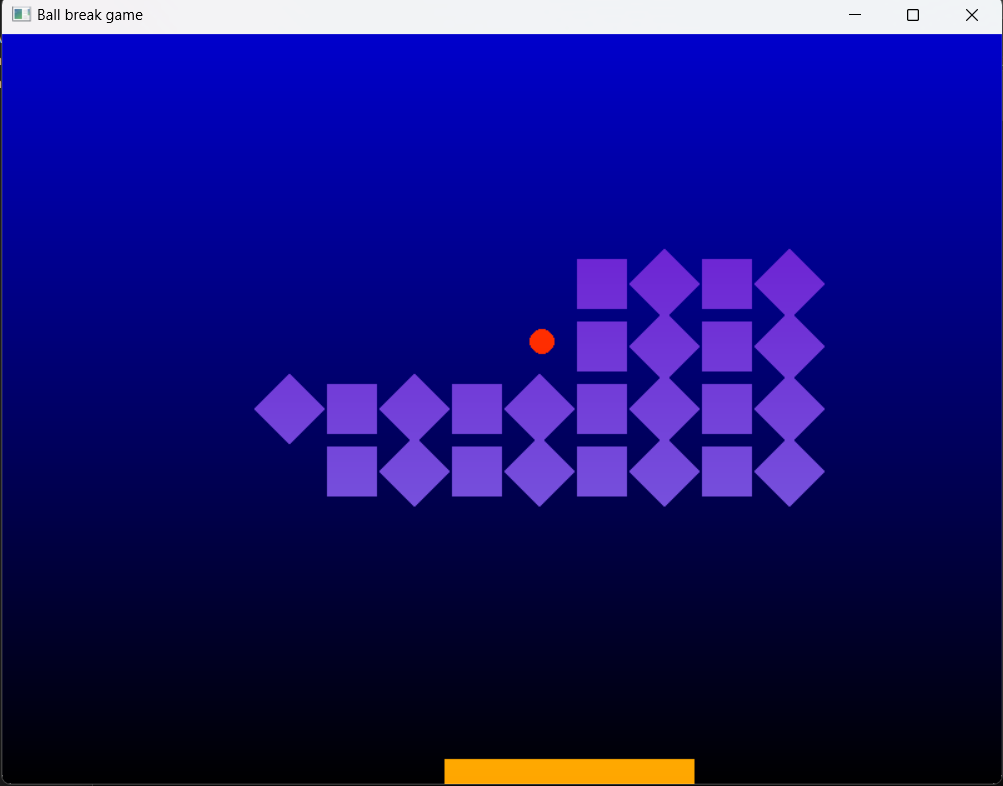
Task: Click the purple diamond at the far right edge
Action: 792,408
